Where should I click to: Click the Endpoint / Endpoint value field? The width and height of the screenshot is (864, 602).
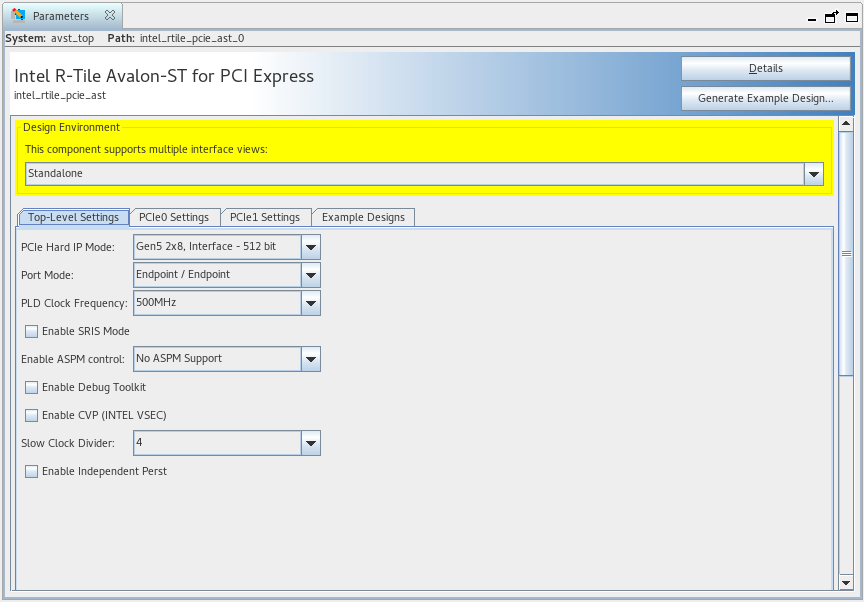point(217,275)
